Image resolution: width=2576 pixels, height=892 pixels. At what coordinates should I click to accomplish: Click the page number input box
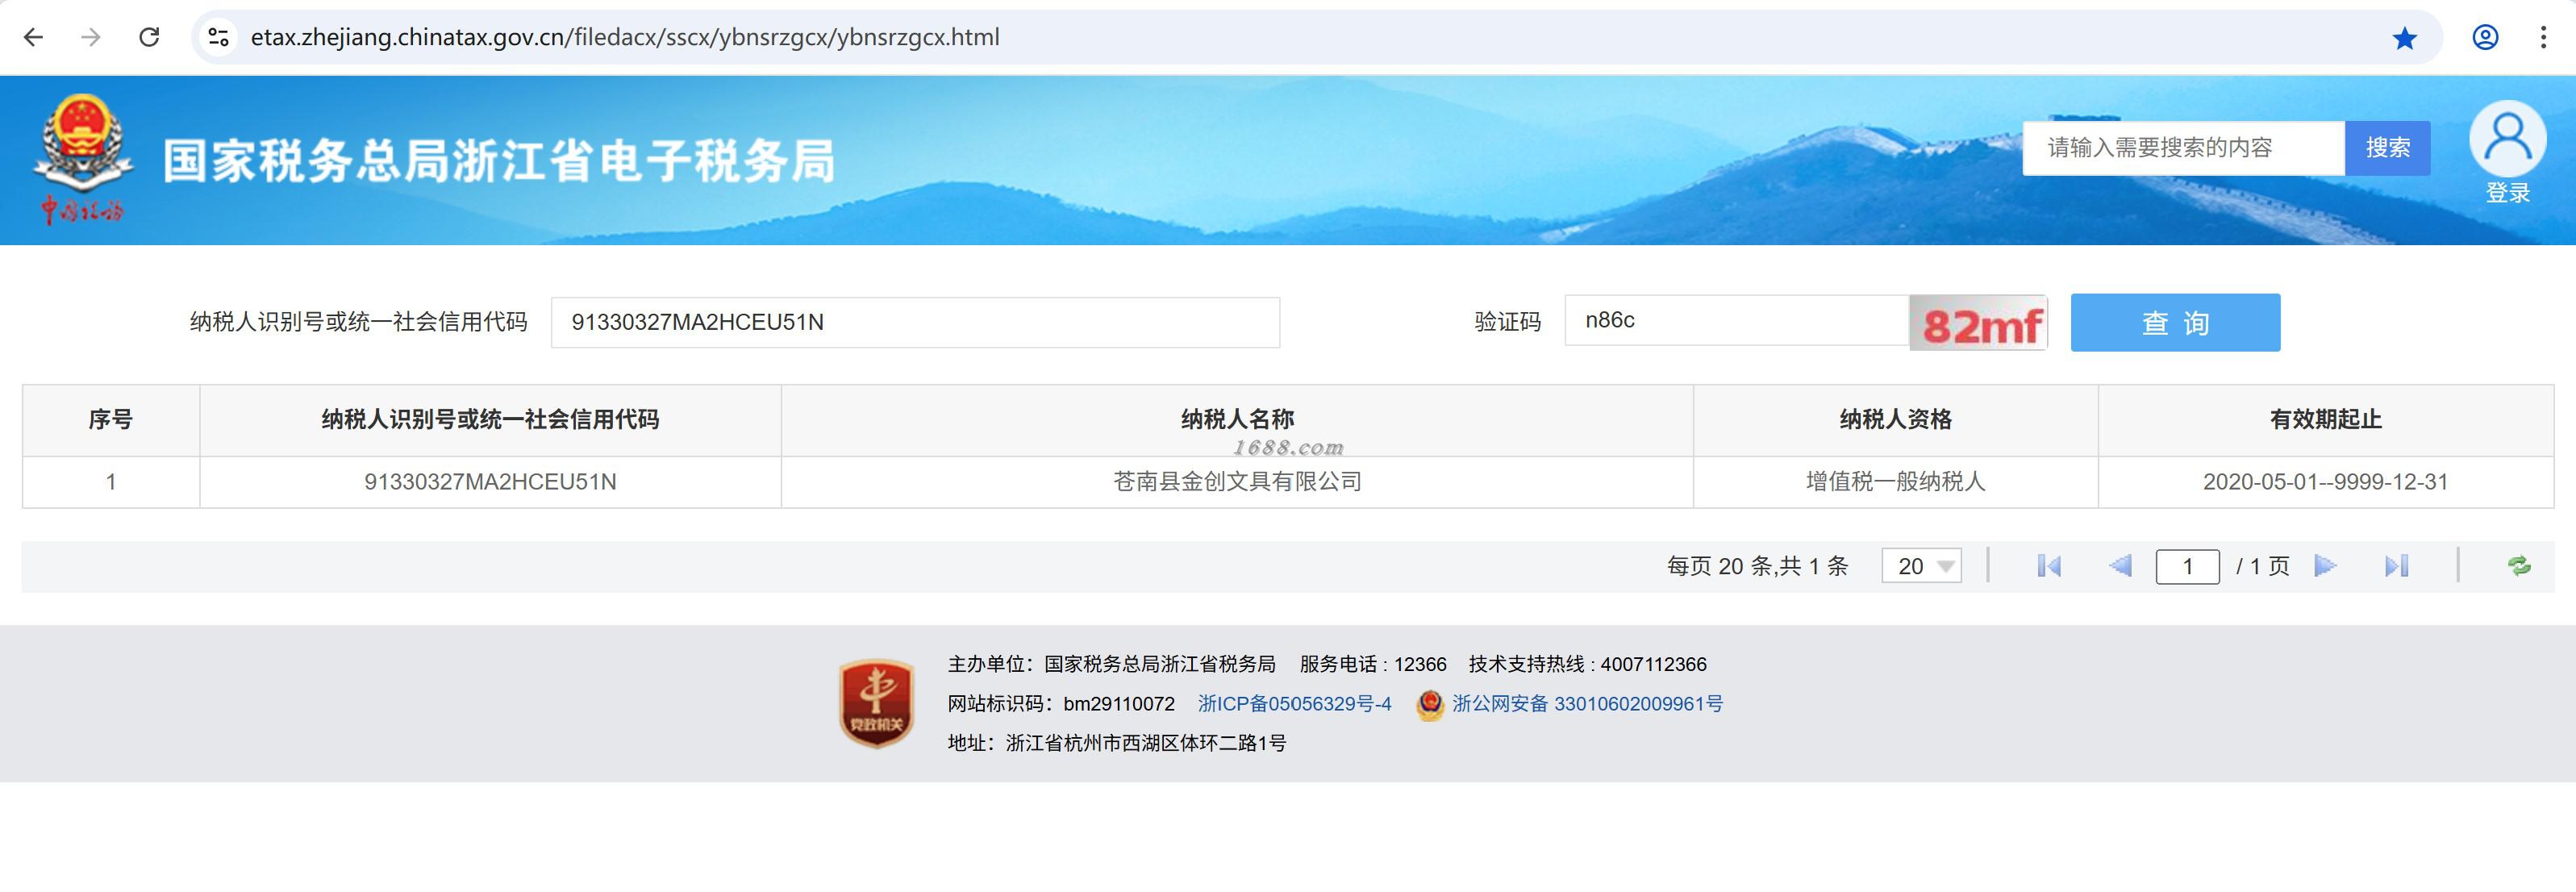(2187, 567)
